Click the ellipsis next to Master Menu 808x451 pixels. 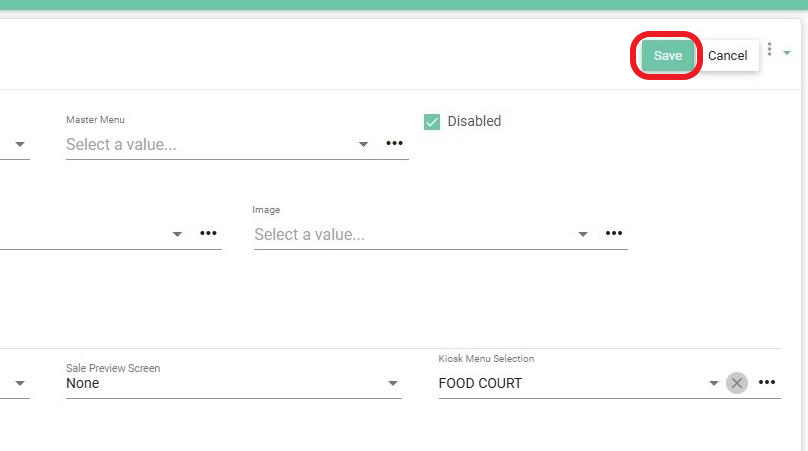pyautogui.click(x=395, y=144)
